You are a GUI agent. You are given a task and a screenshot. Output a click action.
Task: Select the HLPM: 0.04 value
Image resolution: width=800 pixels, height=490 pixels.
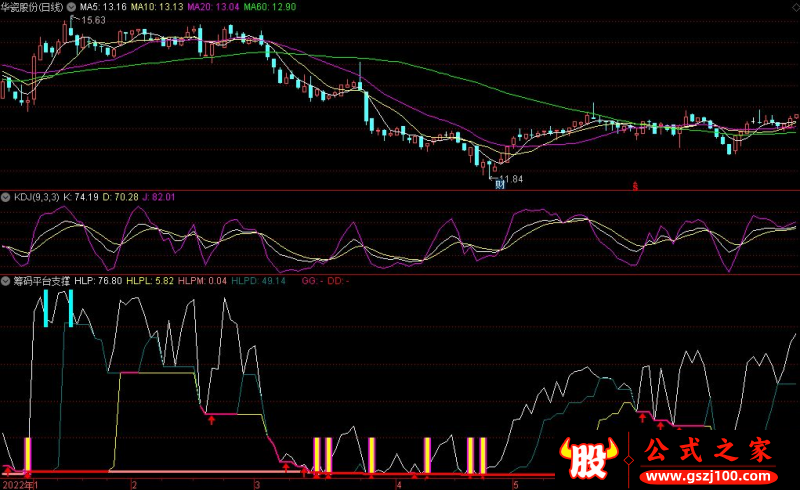click(202, 281)
